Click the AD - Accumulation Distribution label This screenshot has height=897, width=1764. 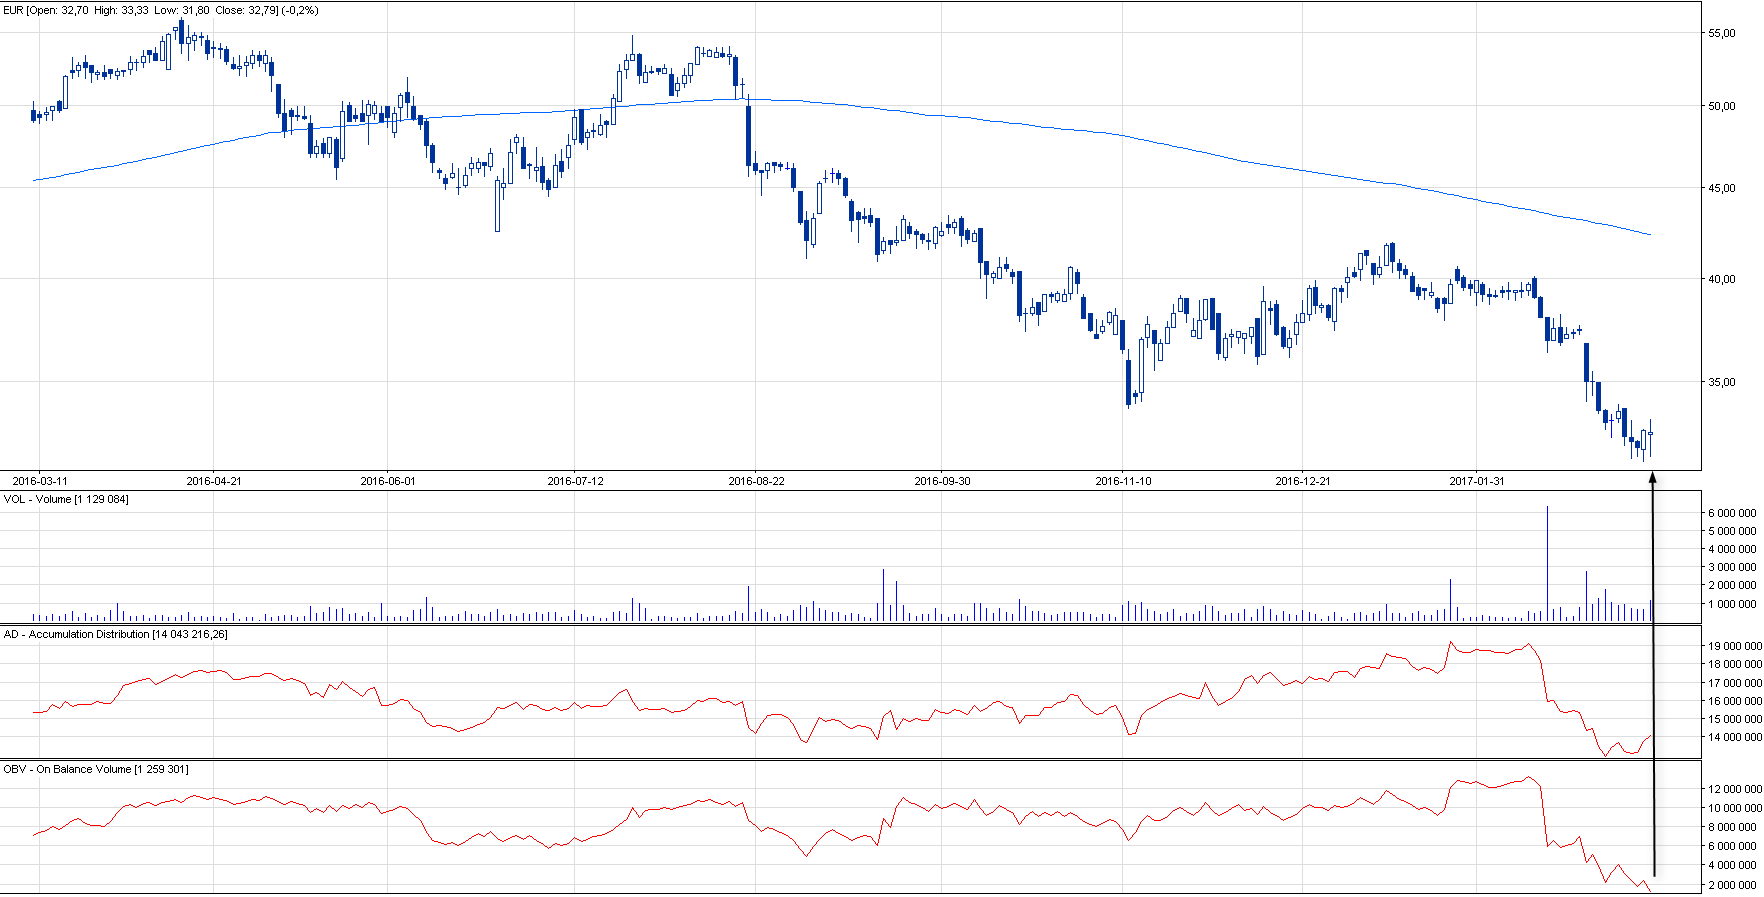coord(115,634)
